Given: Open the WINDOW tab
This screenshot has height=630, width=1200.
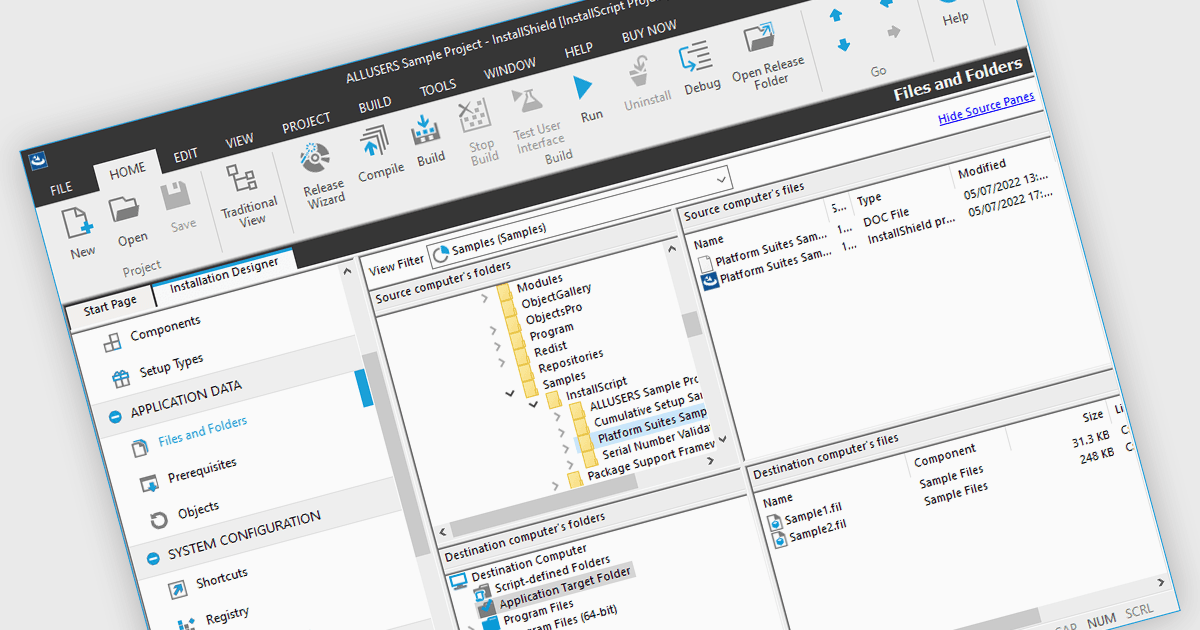Looking at the screenshot, I should [x=510, y=69].
